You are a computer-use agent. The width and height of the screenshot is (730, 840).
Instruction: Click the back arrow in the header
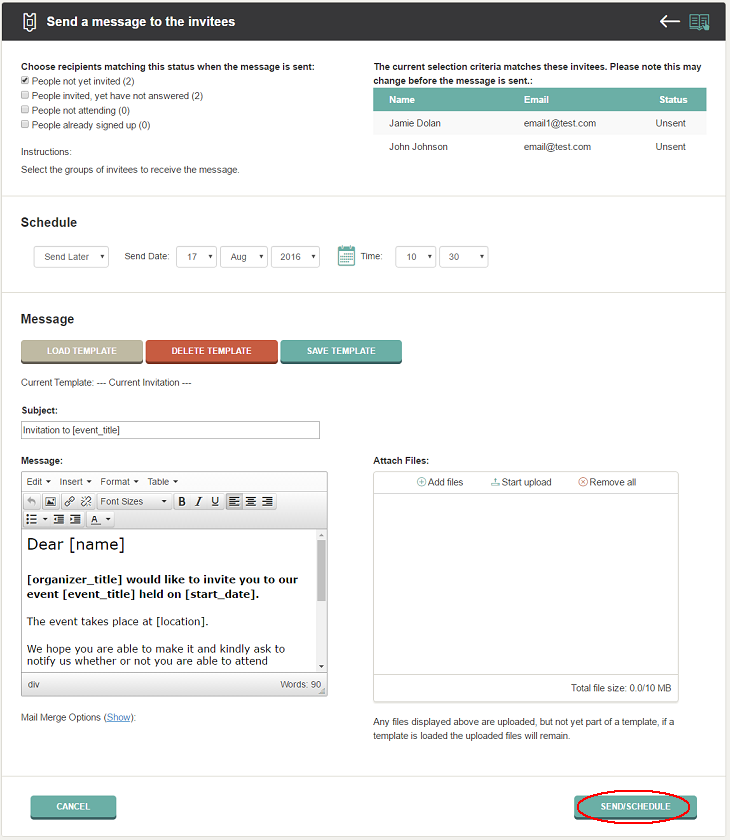669,21
